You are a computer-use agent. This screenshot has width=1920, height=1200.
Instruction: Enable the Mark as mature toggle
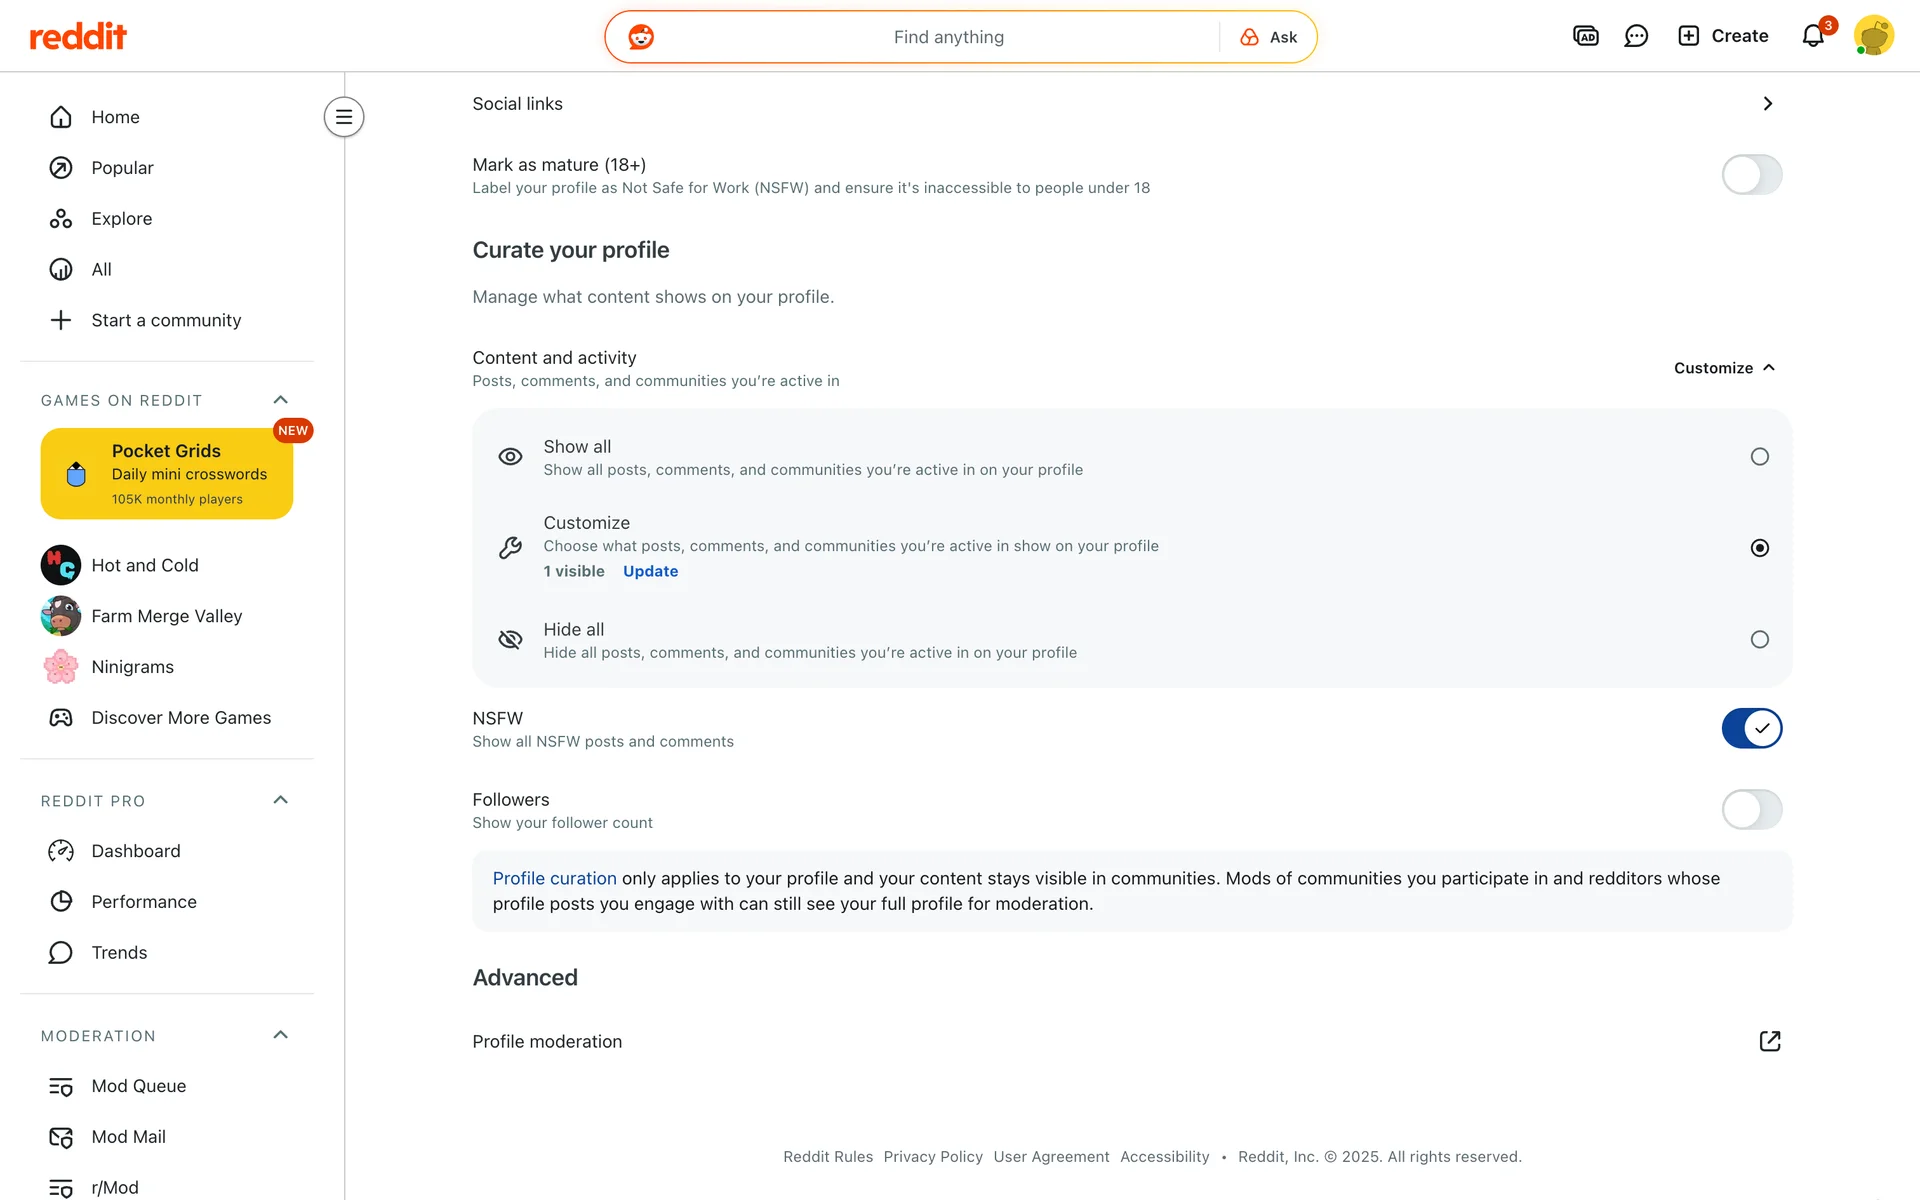point(1751,175)
